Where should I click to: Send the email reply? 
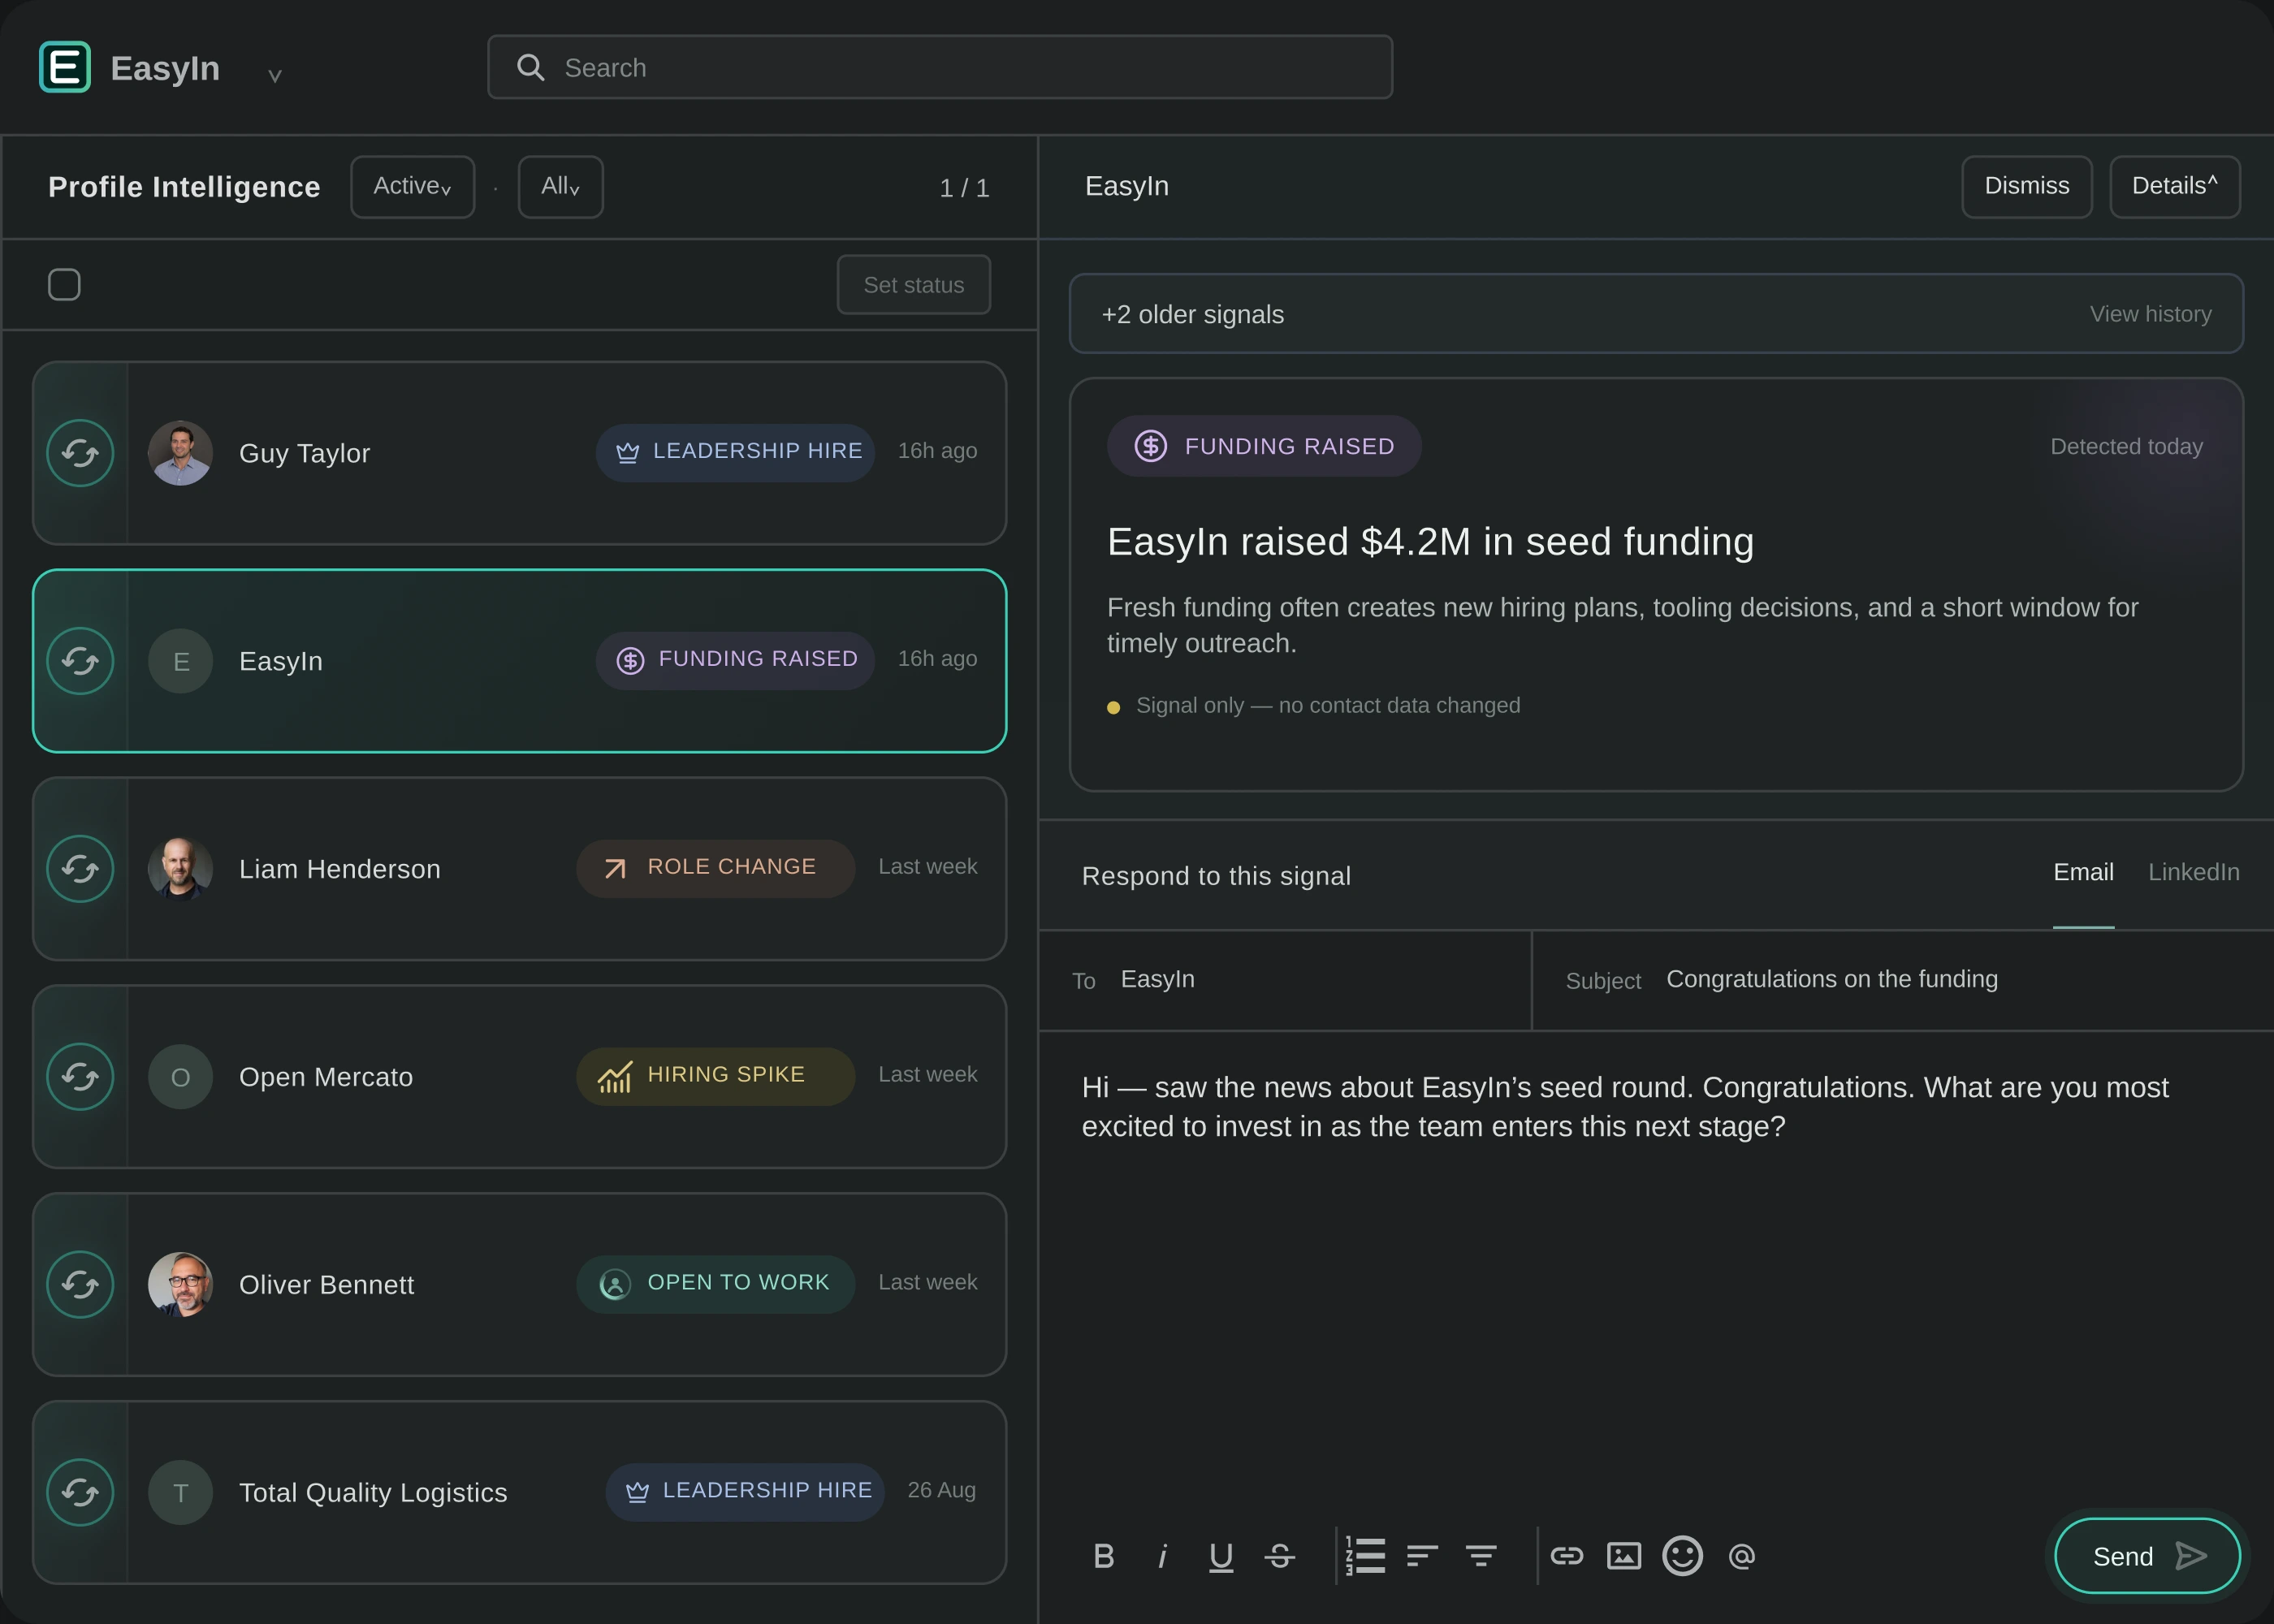click(2147, 1556)
